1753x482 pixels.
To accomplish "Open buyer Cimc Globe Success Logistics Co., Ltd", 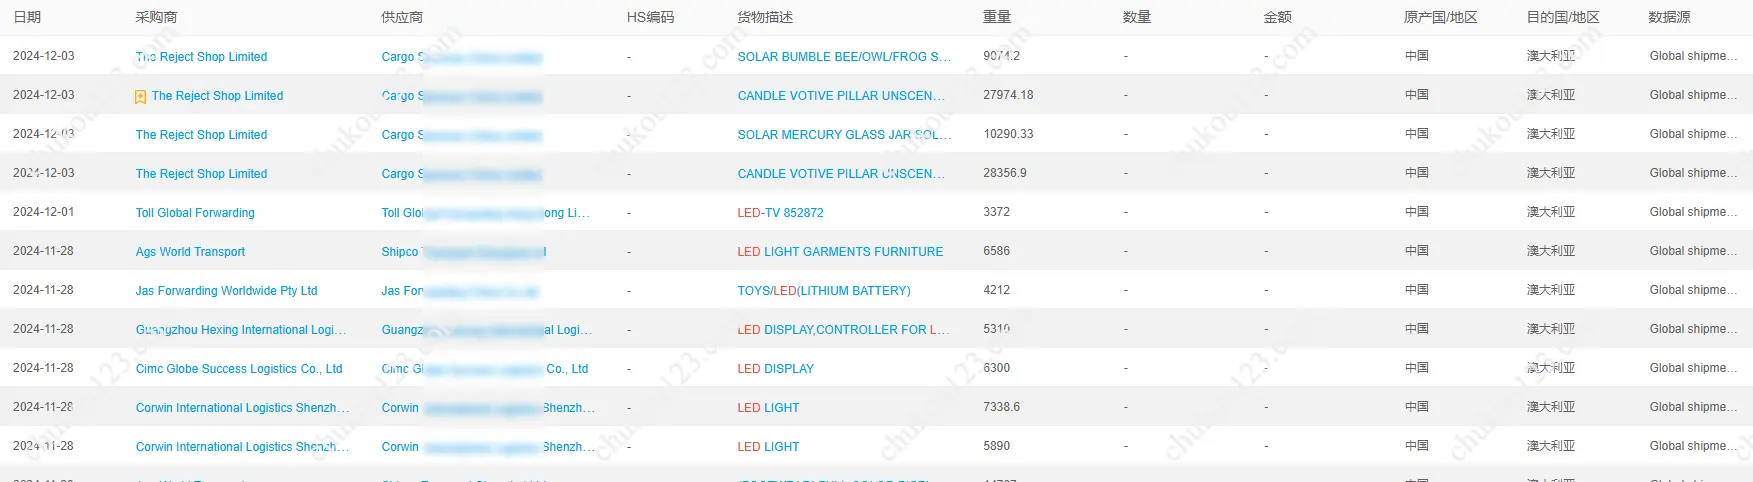I will [x=239, y=369].
